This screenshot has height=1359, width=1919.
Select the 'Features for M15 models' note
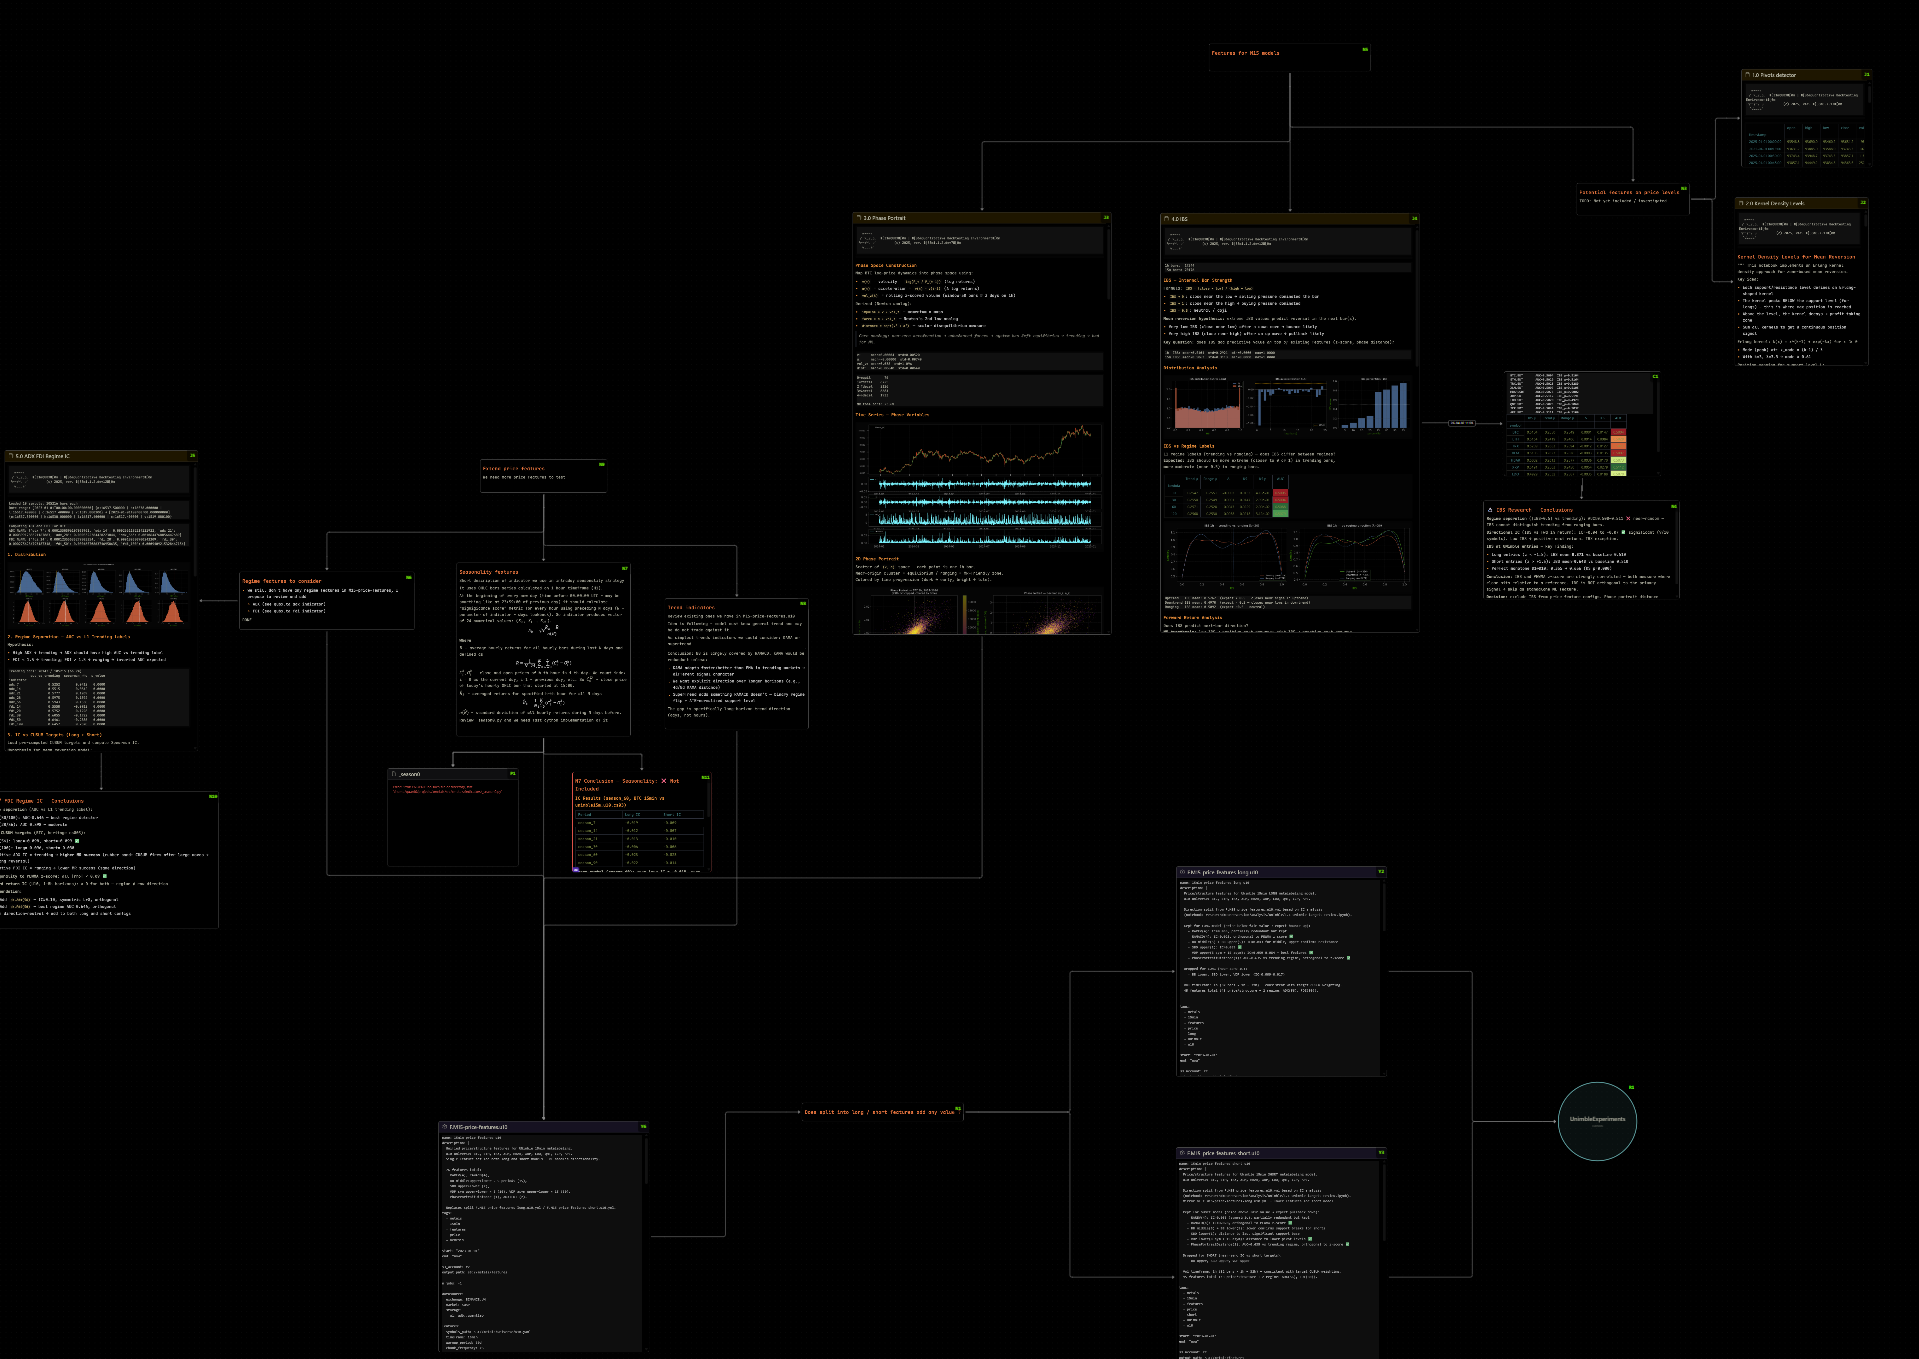click(1289, 58)
